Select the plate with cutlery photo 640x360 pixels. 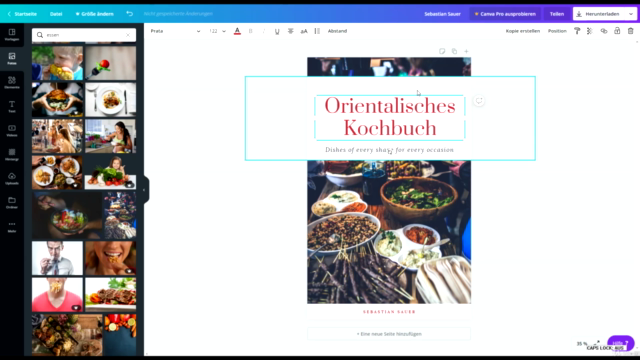tap(111, 99)
